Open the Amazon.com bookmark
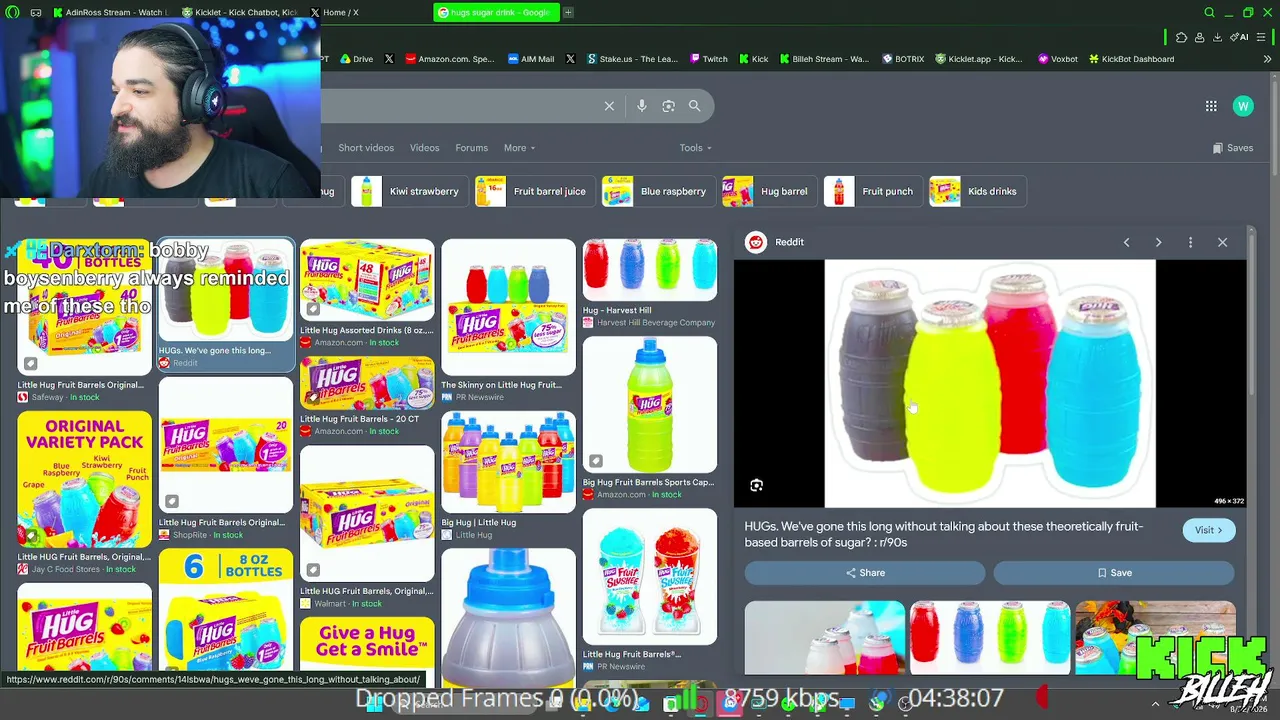The height and width of the screenshot is (720, 1280). coord(450,59)
